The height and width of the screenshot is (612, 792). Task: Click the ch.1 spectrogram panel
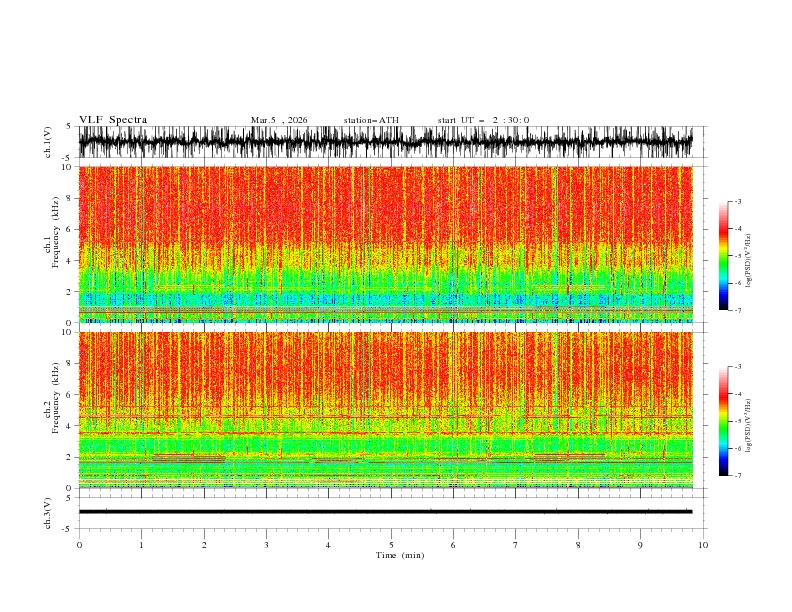pos(385,244)
